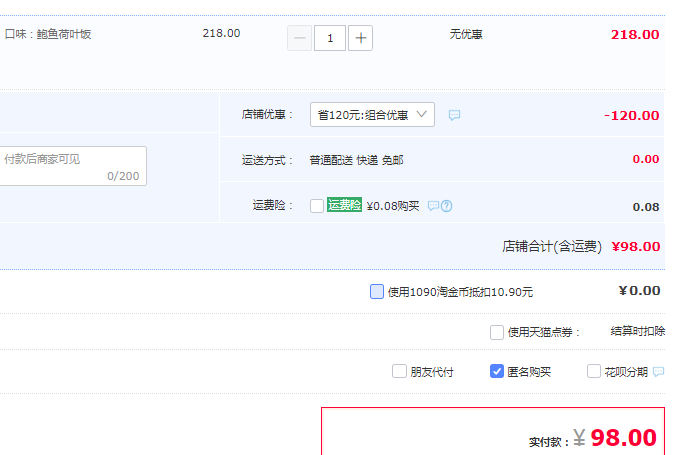Increase quantity with the plus button

[360, 38]
